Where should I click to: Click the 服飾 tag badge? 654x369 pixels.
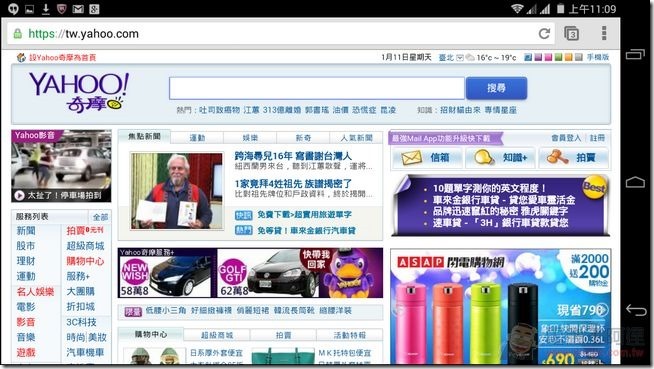click(x=133, y=311)
